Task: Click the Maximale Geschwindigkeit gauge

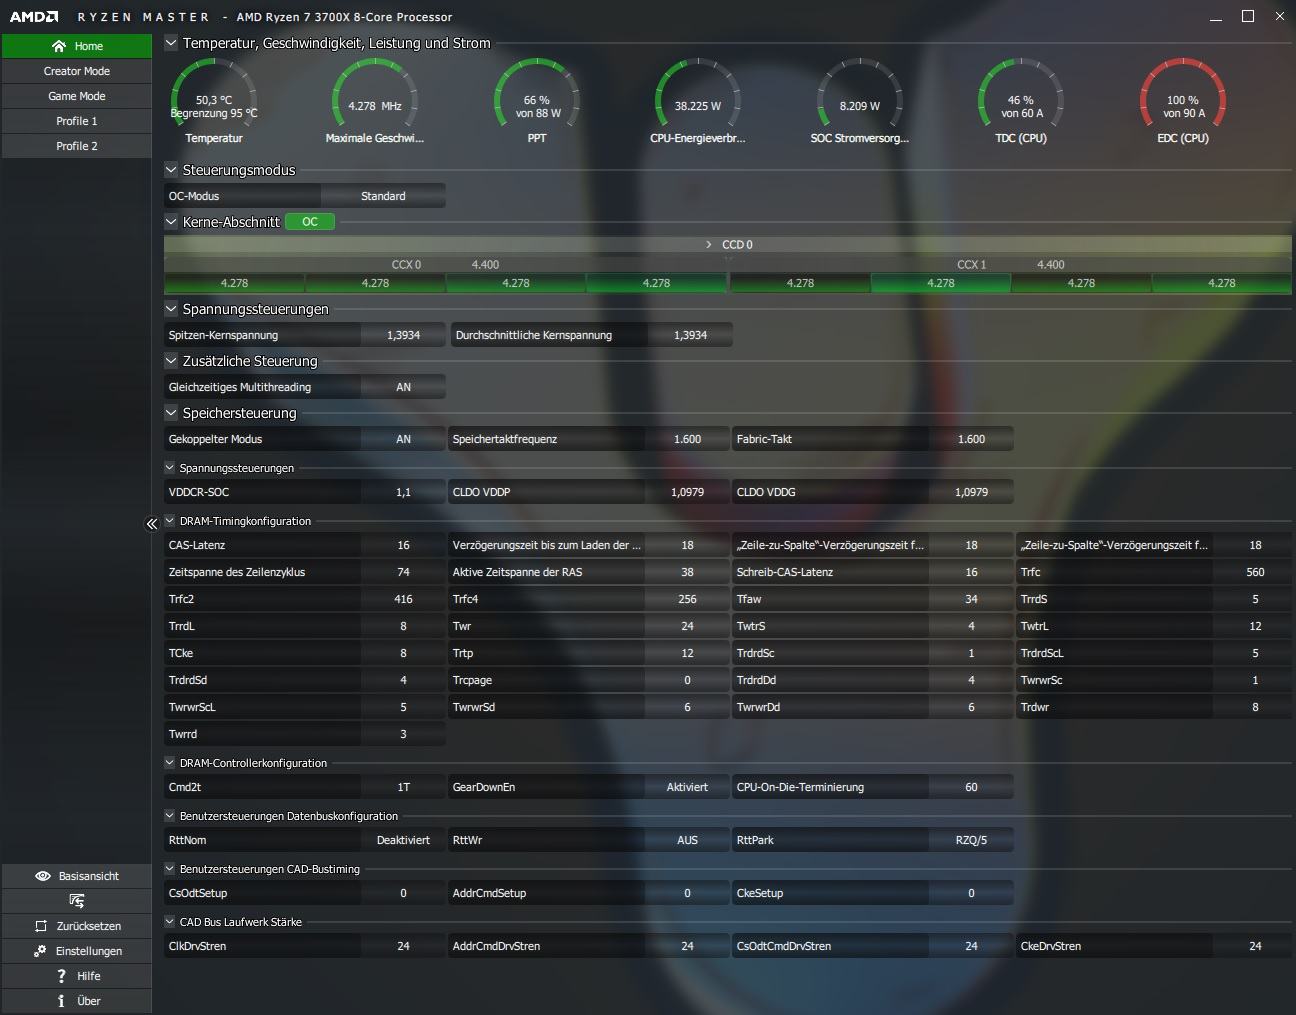Action: pyautogui.click(x=375, y=101)
